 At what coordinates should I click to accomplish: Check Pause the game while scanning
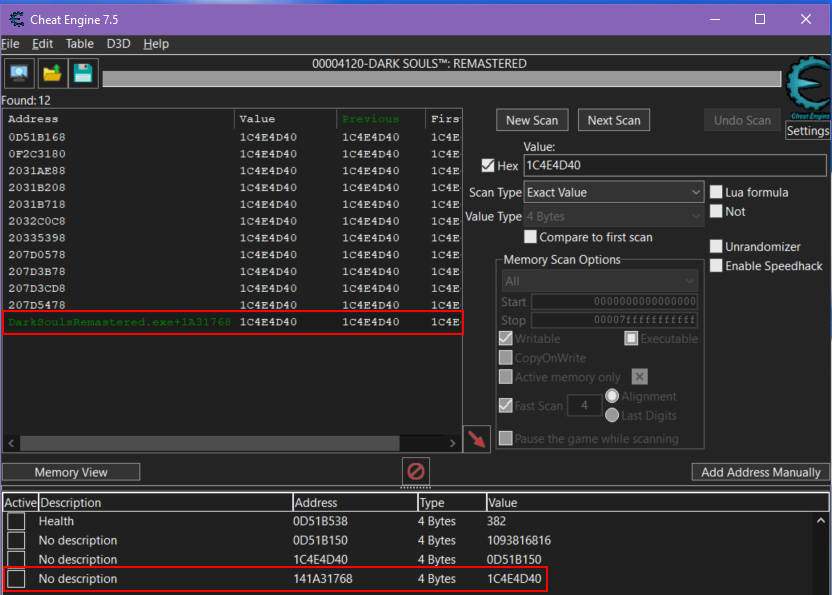tap(506, 438)
